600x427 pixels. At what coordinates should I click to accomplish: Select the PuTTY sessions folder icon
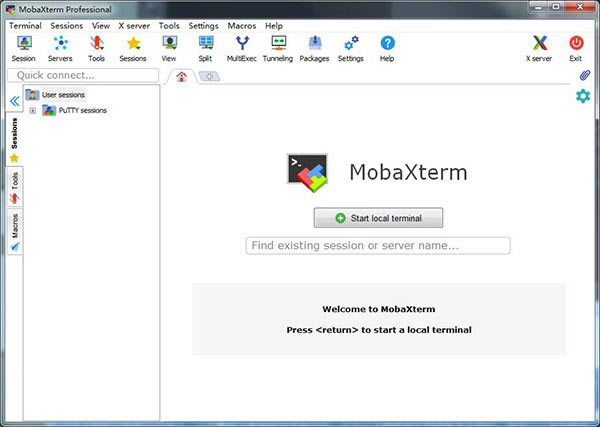click(49, 111)
